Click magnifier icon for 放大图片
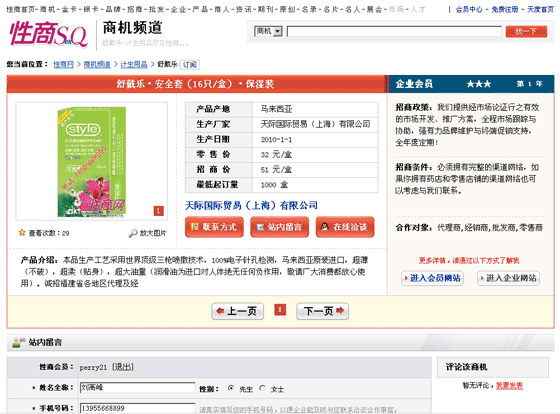560x414 pixels. point(133,233)
